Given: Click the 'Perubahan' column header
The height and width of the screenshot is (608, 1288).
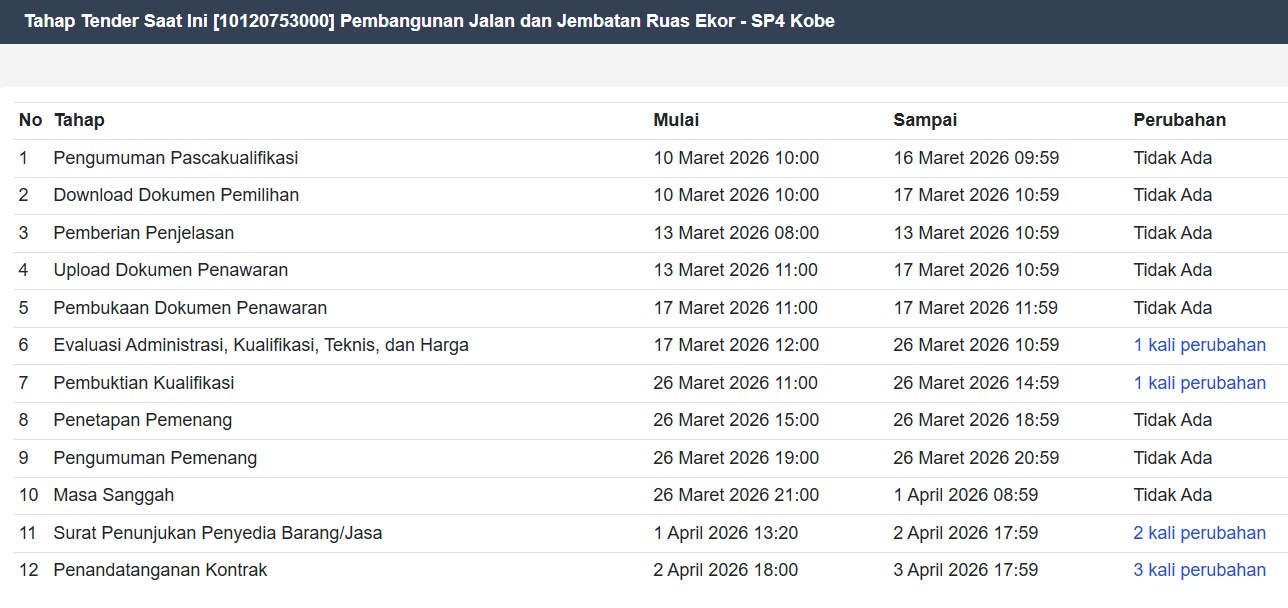Looking at the screenshot, I should [x=1179, y=120].
